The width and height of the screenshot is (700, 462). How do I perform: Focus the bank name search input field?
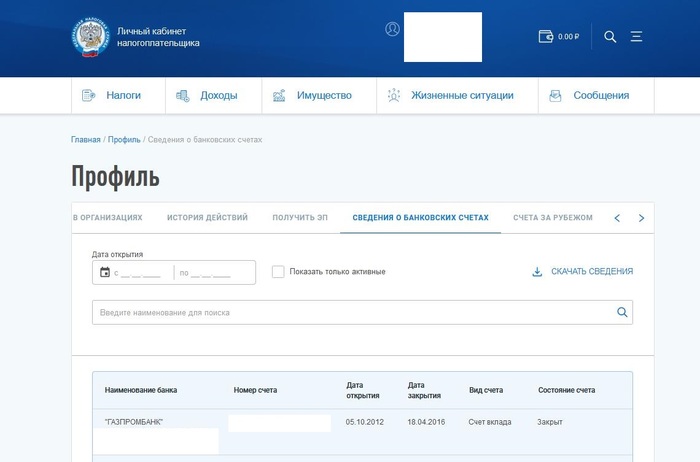tap(350, 312)
